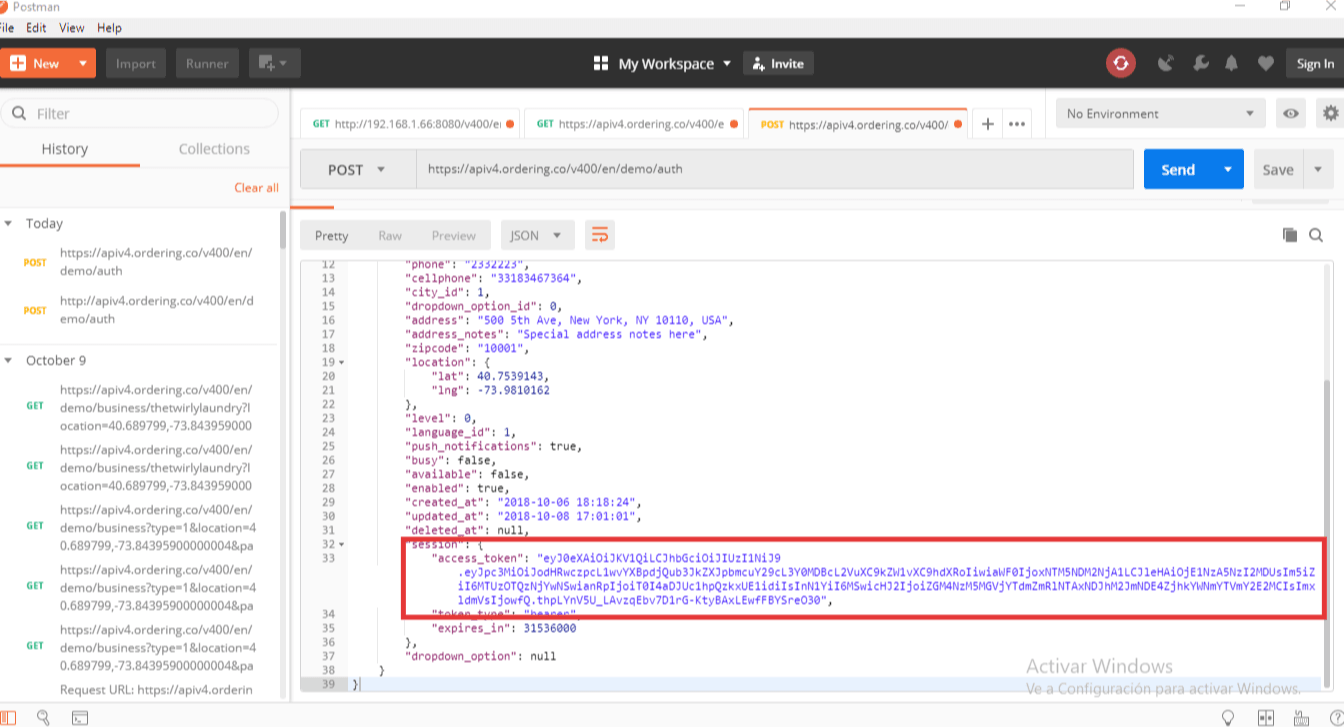
Task: Collapse the October 9 history group
Action: click(8, 360)
